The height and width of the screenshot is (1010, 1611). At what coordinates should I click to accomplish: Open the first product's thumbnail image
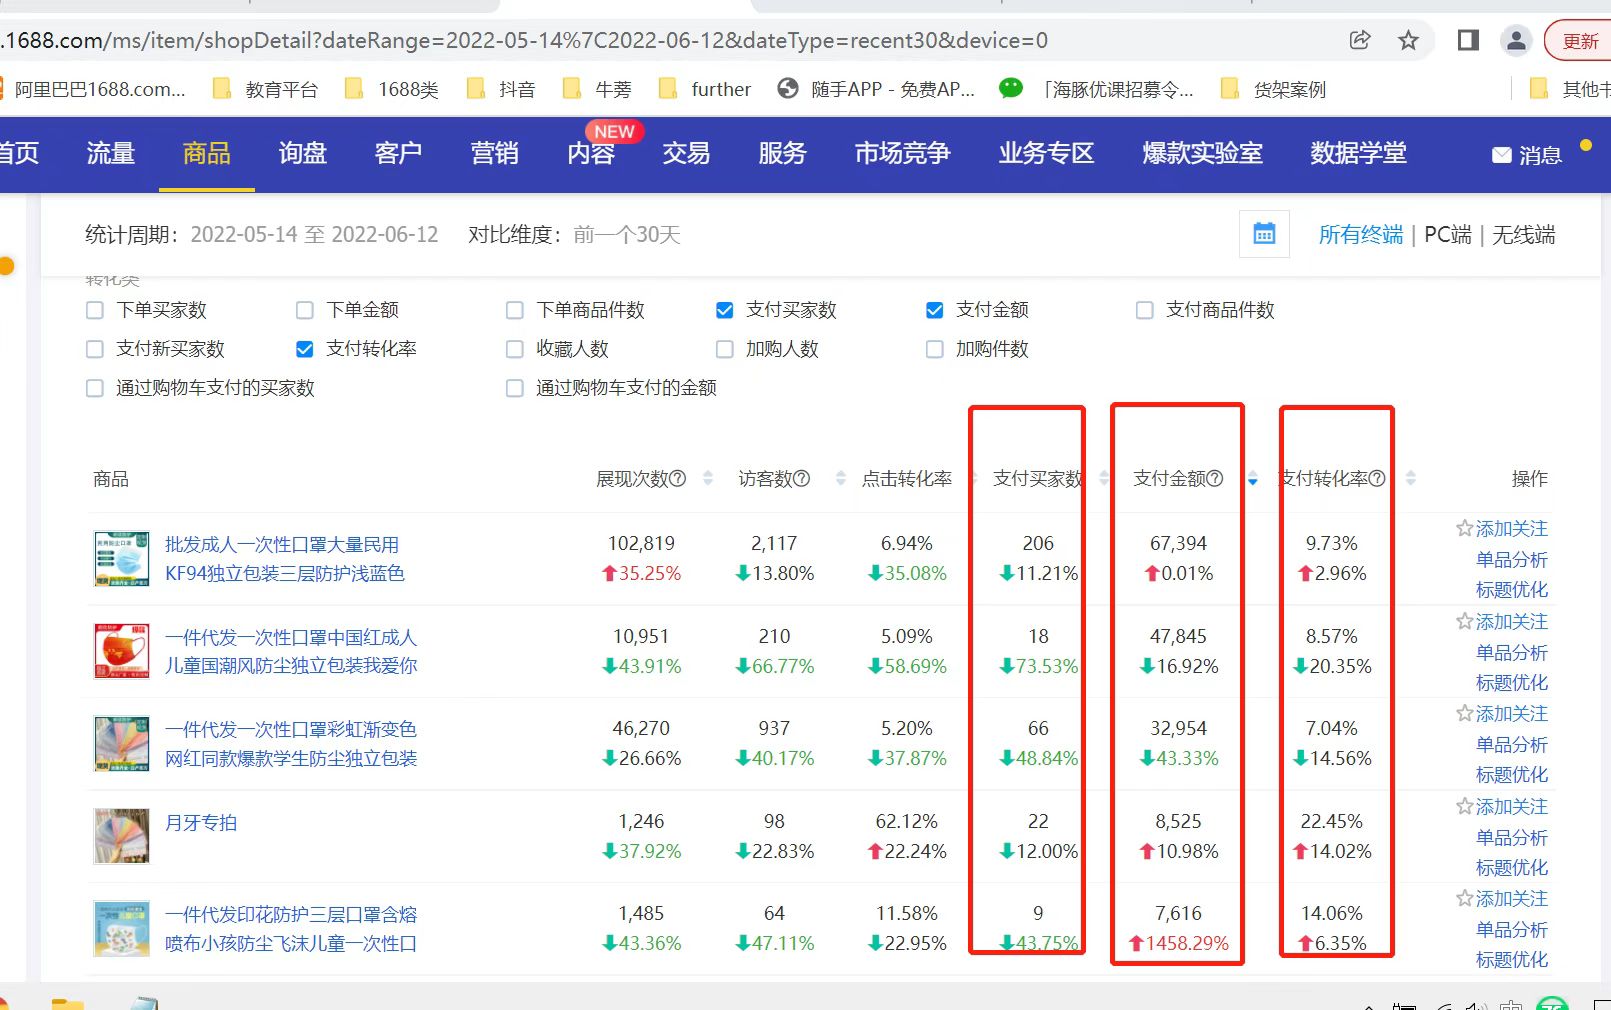[121, 558]
